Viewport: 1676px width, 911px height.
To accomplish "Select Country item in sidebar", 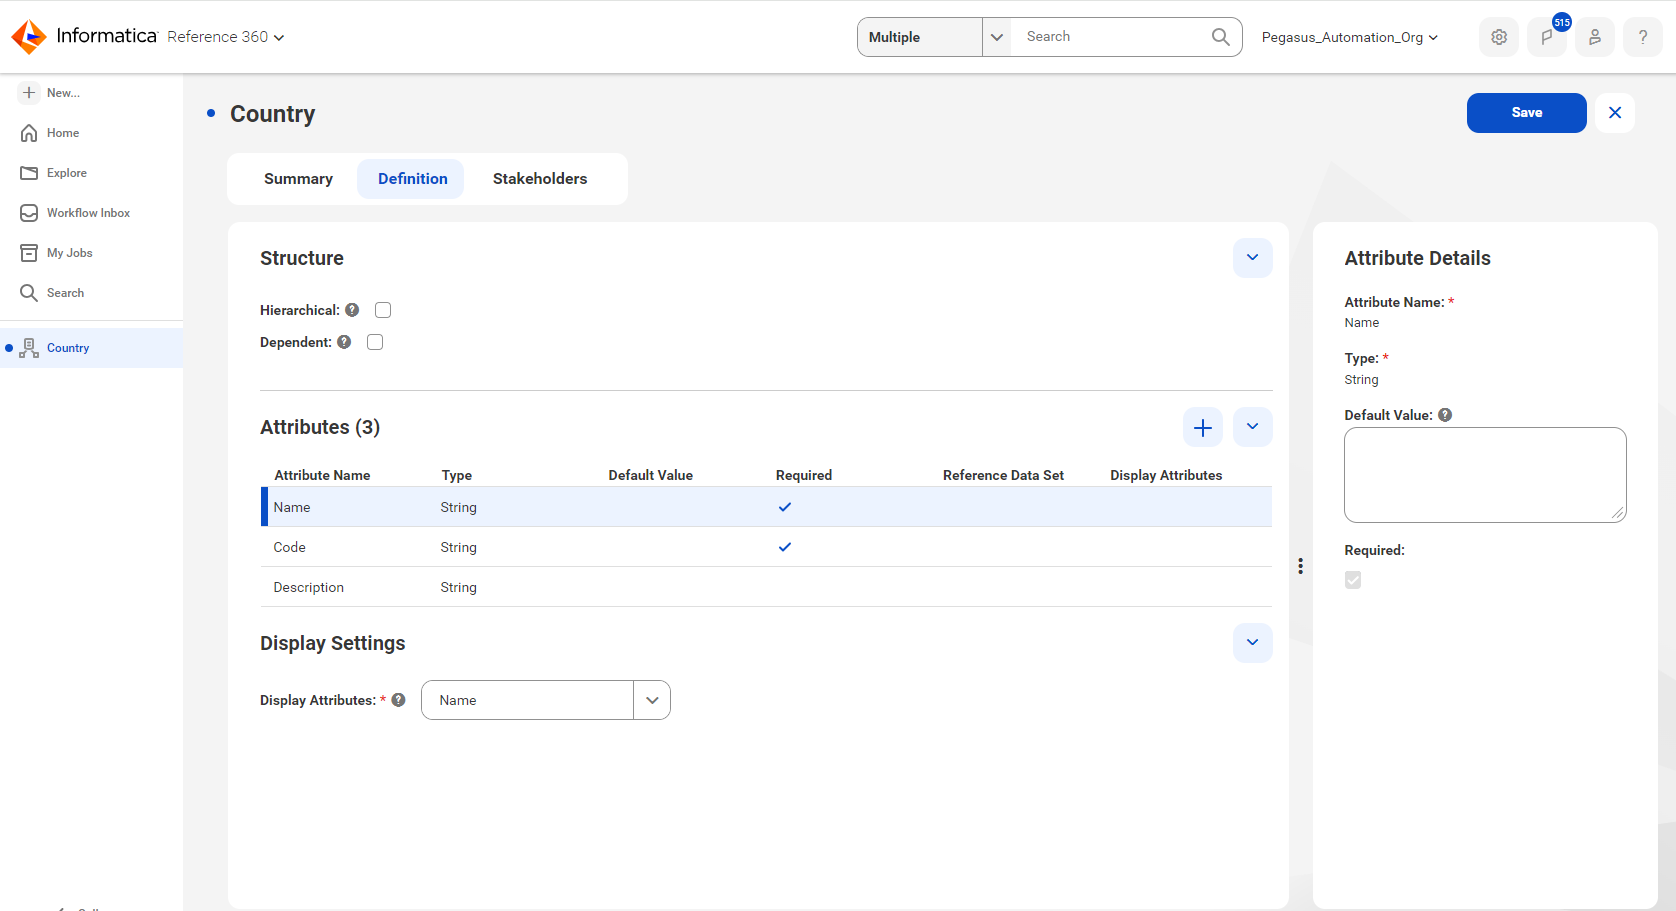I will tap(91, 348).
